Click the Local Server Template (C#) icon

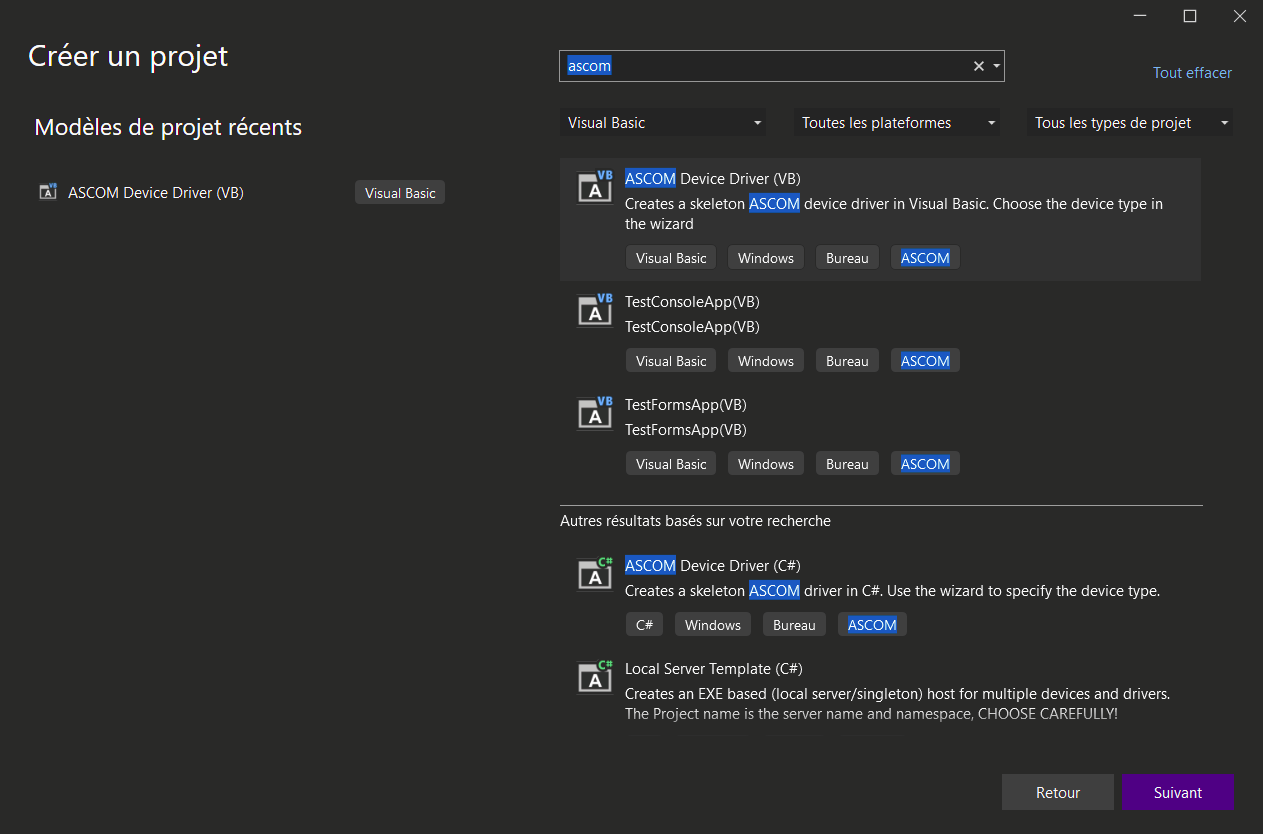click(595, 677)
